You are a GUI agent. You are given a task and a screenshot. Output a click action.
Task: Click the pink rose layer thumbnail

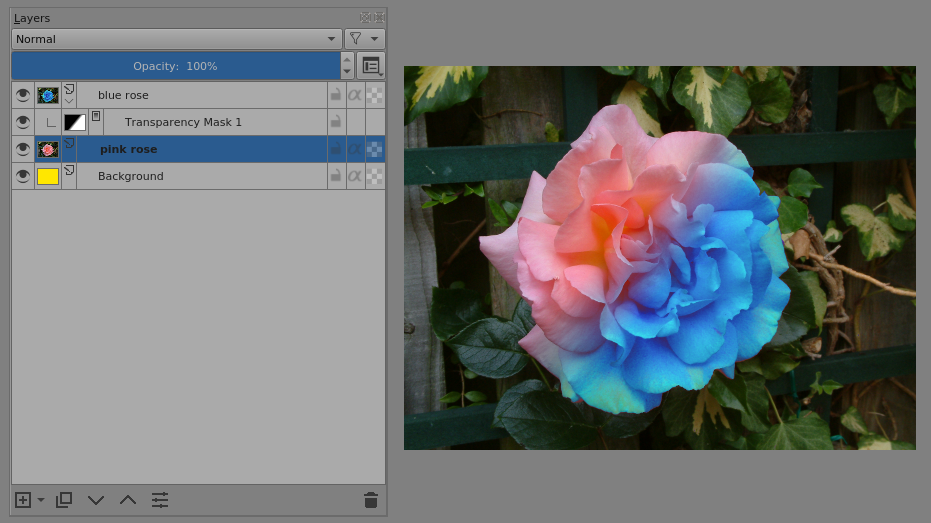pos(48,149)
